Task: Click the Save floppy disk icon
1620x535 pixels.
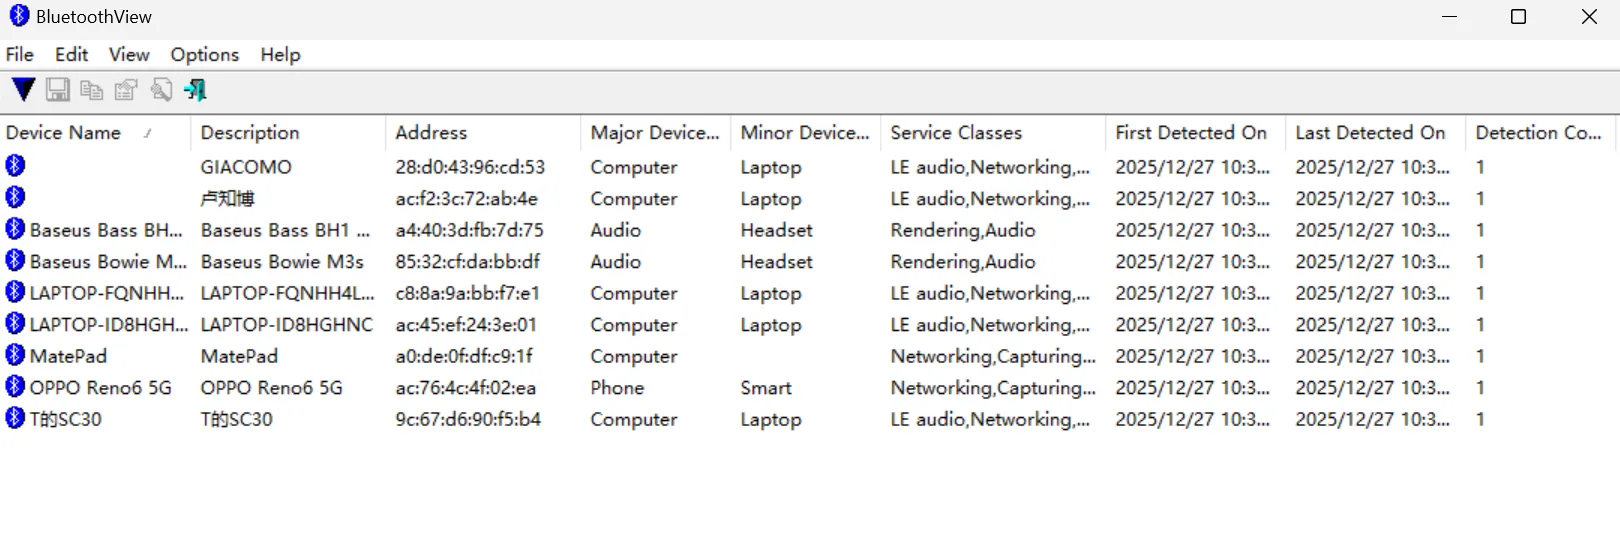Action: pyautogui.click(x=58, y=90)
